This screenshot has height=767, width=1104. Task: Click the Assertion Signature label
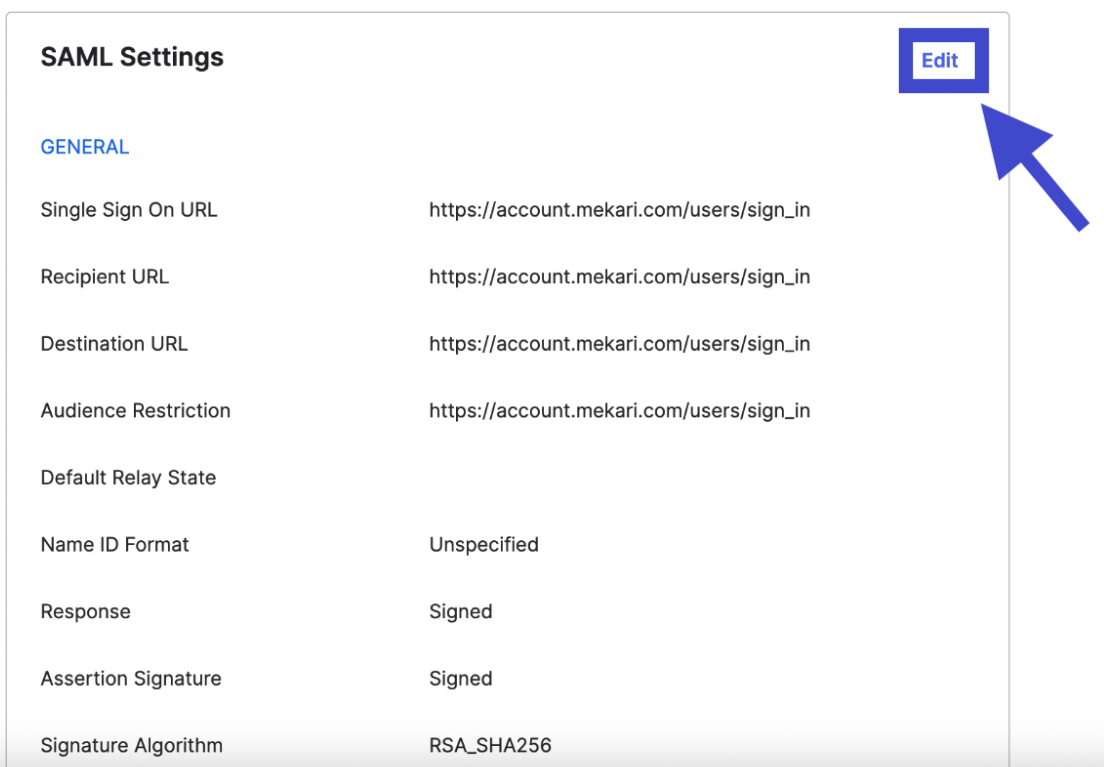pos(131,679)
